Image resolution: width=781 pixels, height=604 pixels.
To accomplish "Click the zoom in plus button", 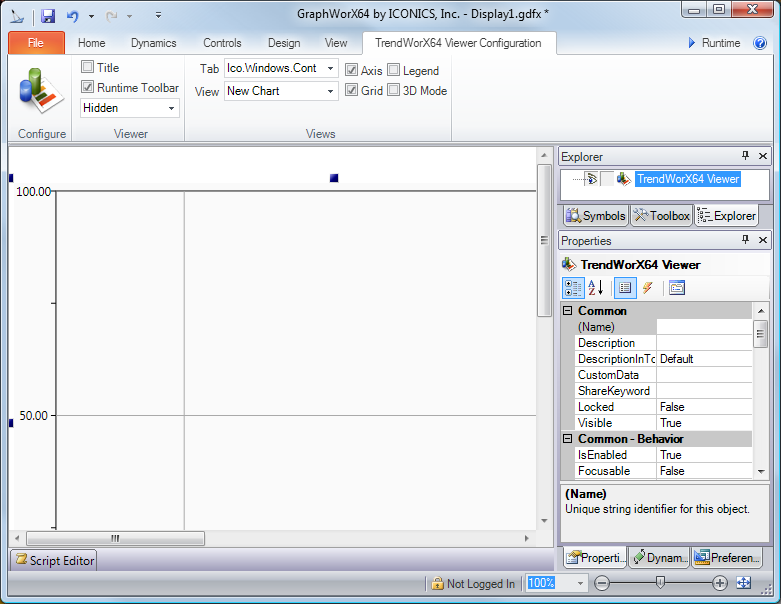I will coord(719,583).
